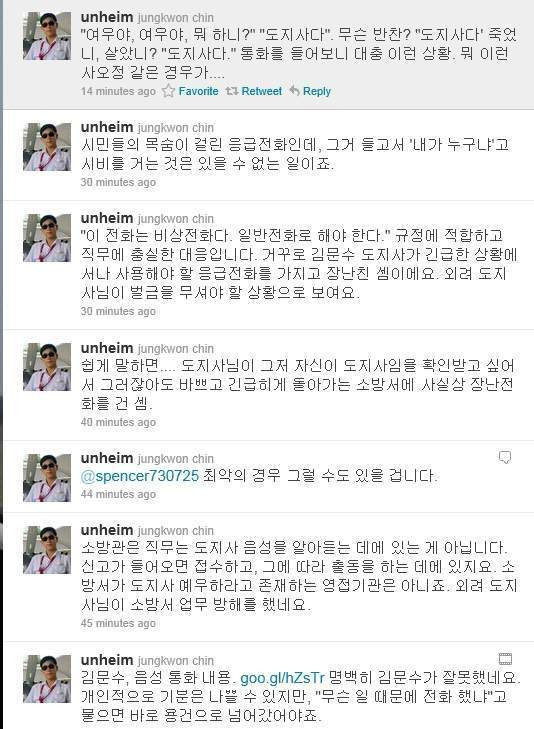Click "unheim" username on the 44-minutes-ago tweet
534x729 pixels.
(x=107, y=458)
